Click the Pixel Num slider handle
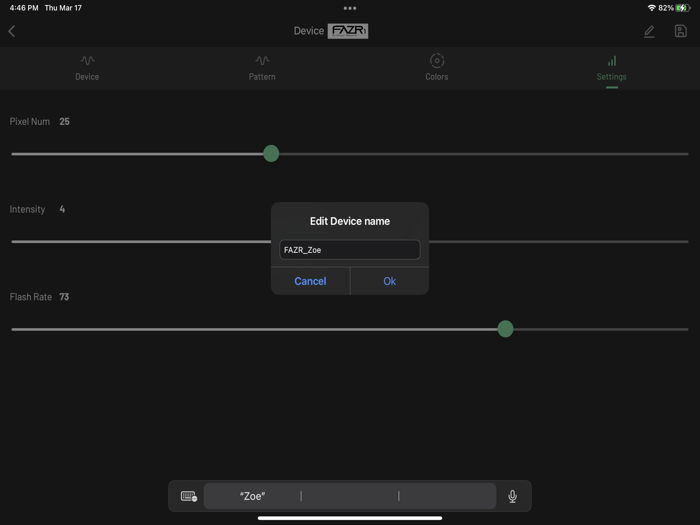This screenshot has height=525, width=700. point(271,154)
